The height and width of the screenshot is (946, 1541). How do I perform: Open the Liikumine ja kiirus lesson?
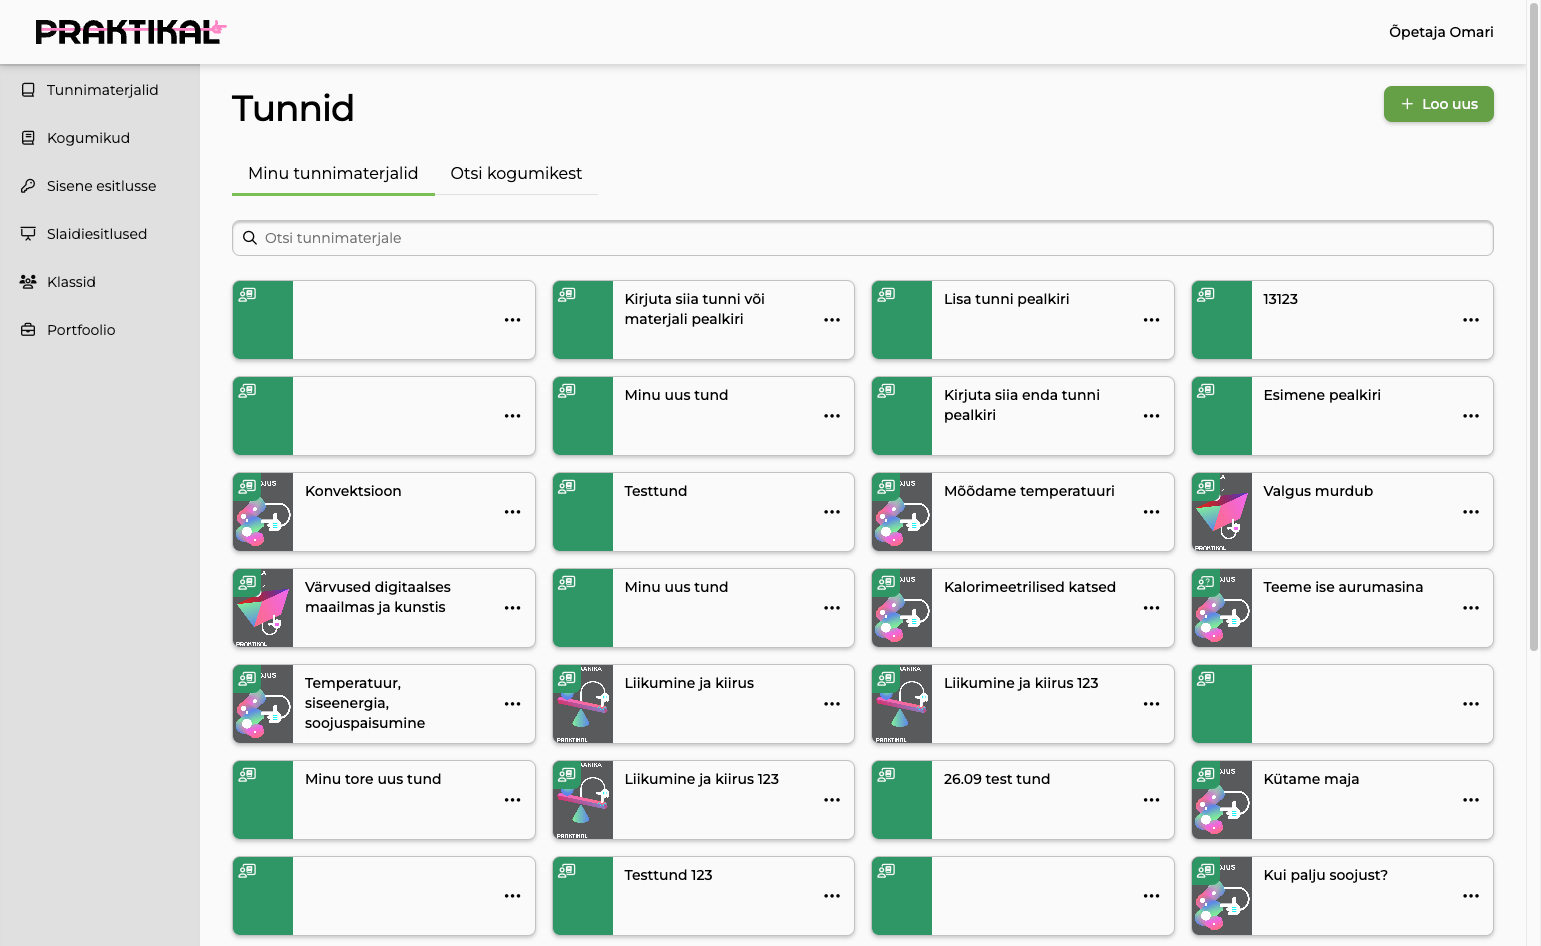pos(703,704)
